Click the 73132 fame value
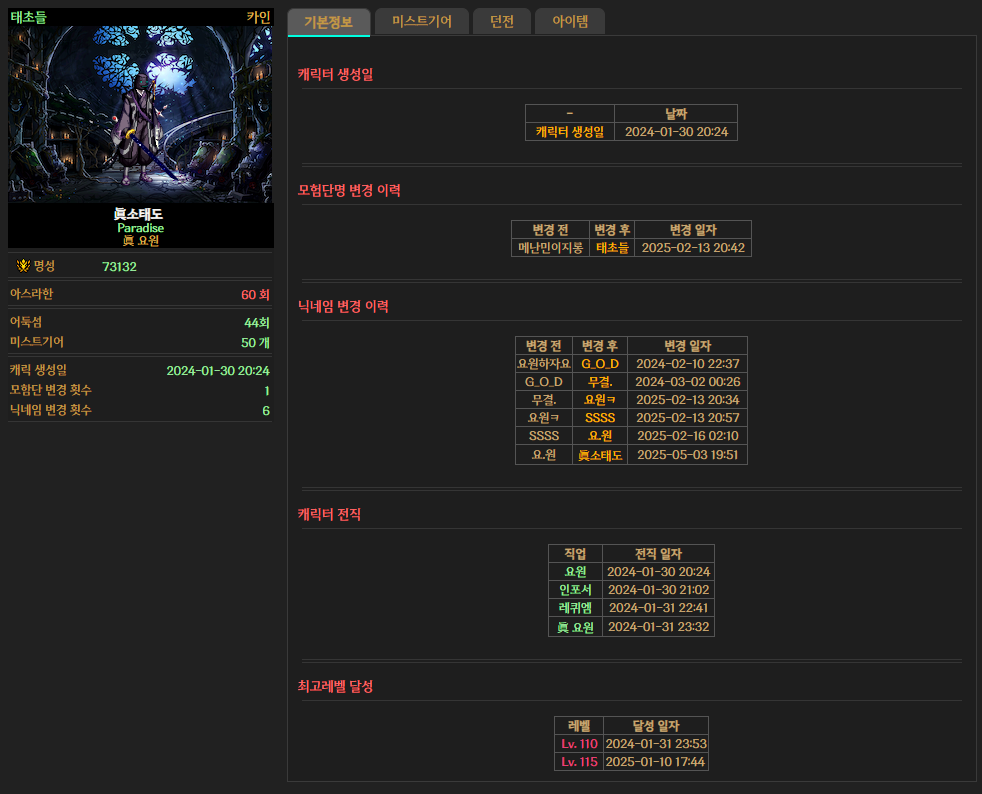 pos(119,267)
